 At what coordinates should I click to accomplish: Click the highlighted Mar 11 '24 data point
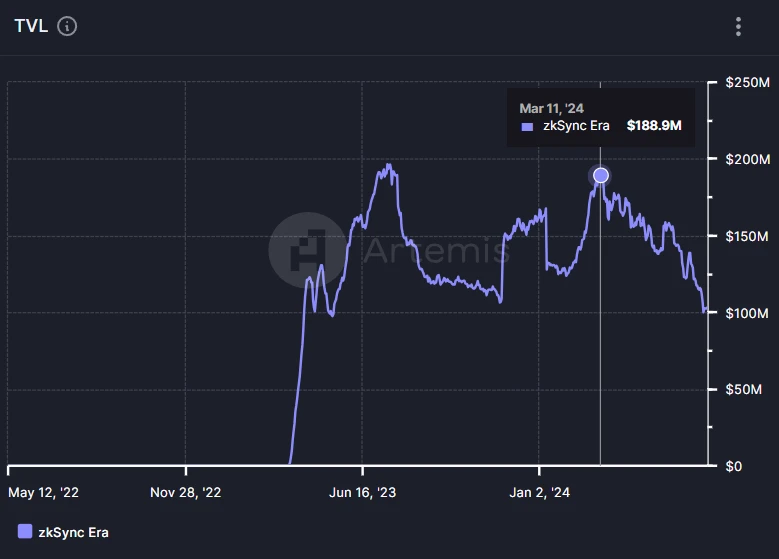(x=600, y=176)
